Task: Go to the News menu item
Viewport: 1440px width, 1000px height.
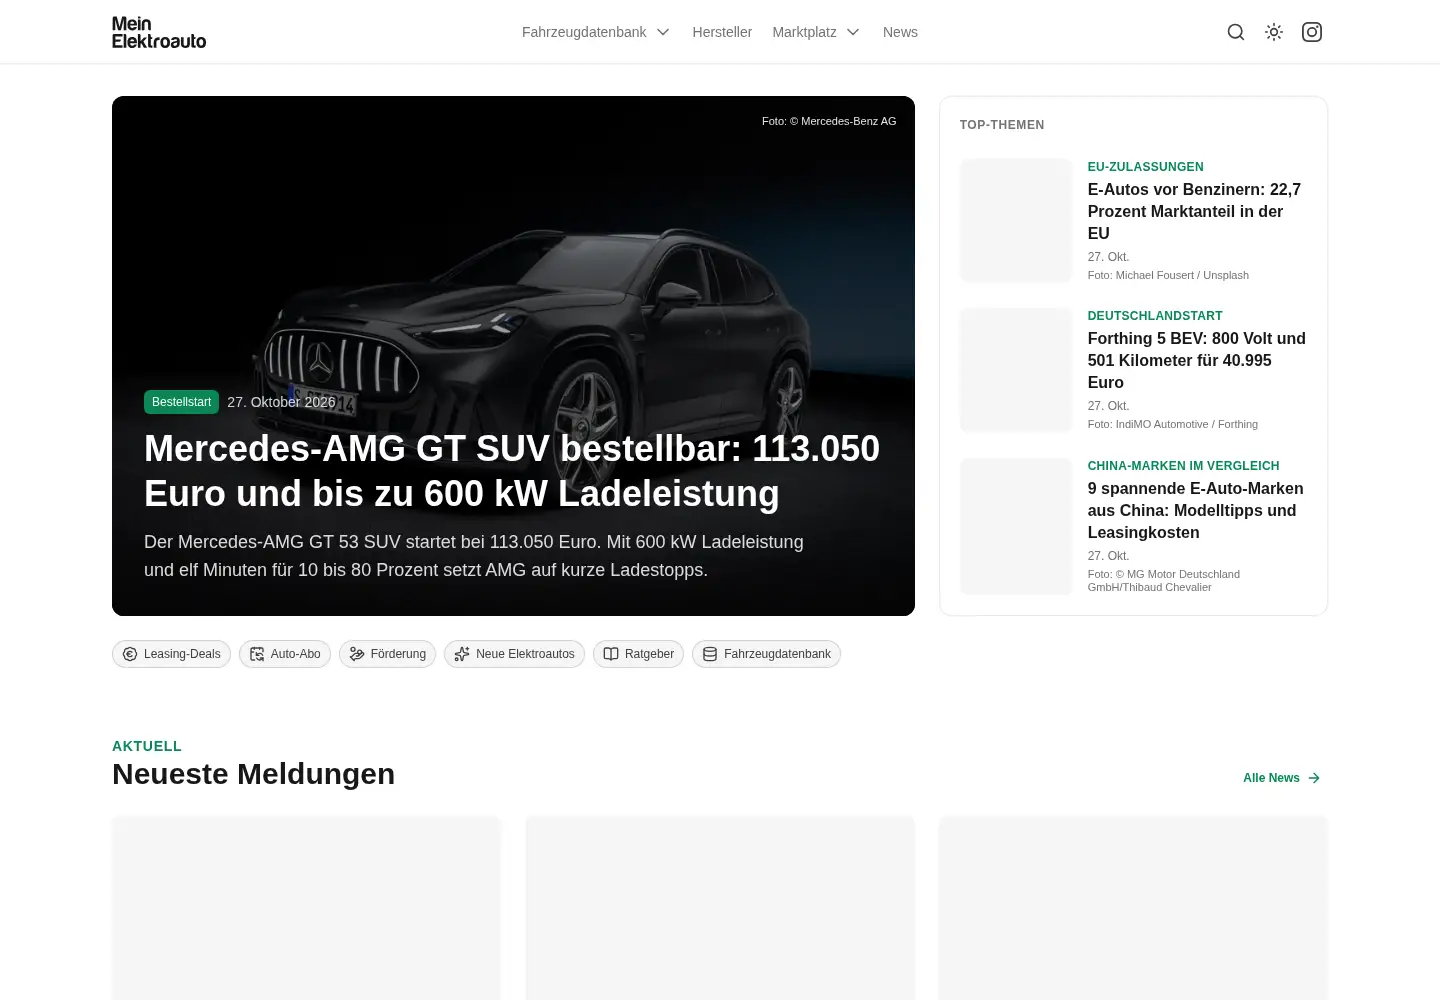Action: click(x=900, y=32)
